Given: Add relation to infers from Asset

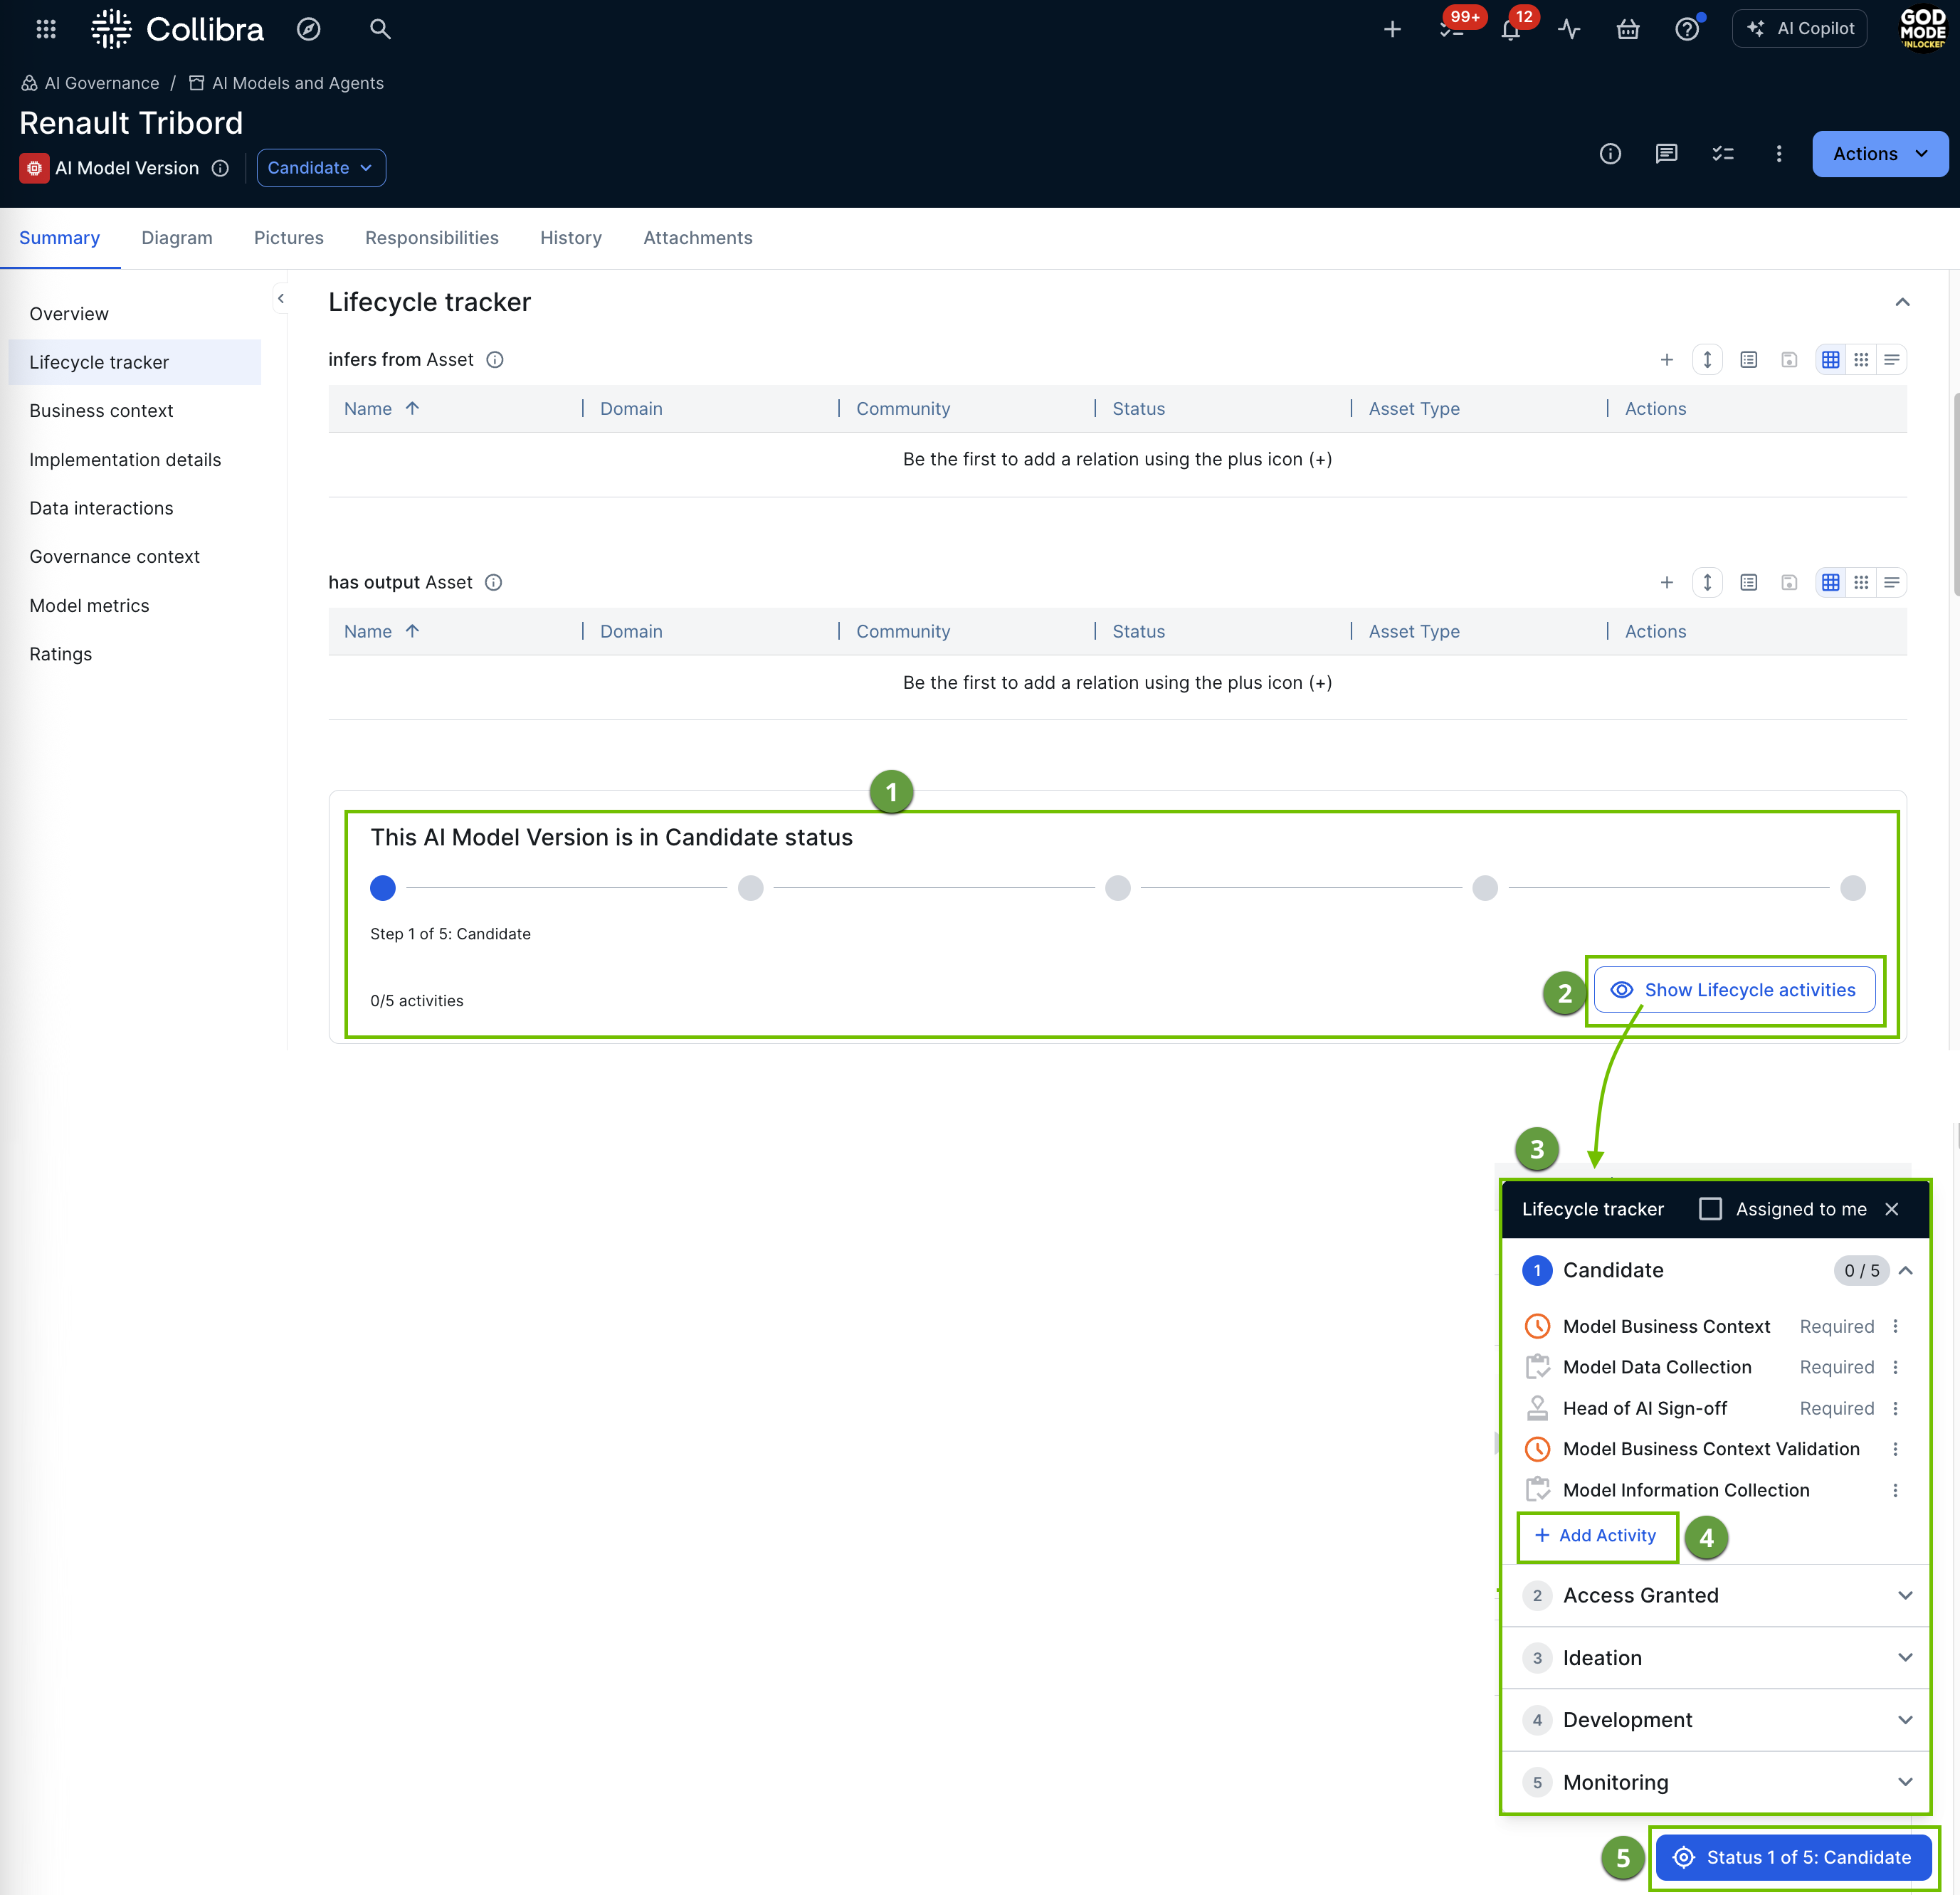Looking at the screenshot, I should (1666, 360).
